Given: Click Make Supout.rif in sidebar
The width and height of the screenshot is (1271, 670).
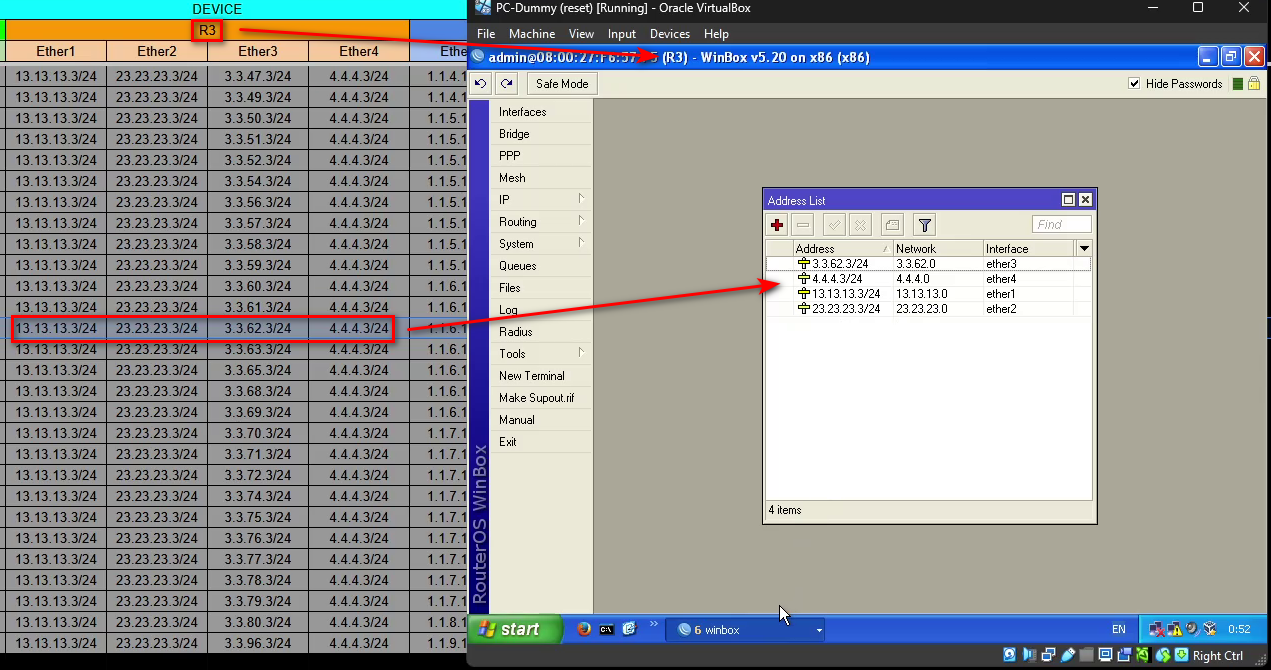Looking at the screenshot, I should 542,398.
